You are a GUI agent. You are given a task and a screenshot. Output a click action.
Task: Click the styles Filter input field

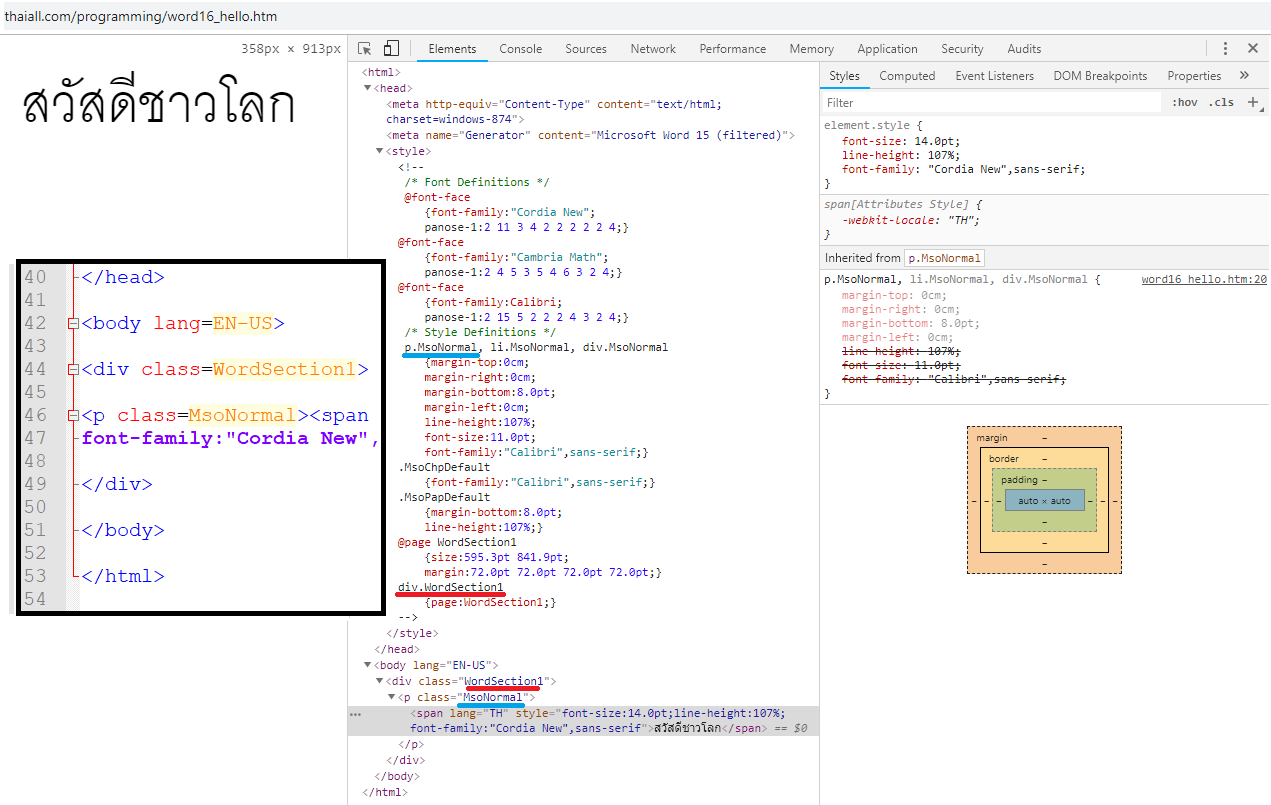point(990,102)
